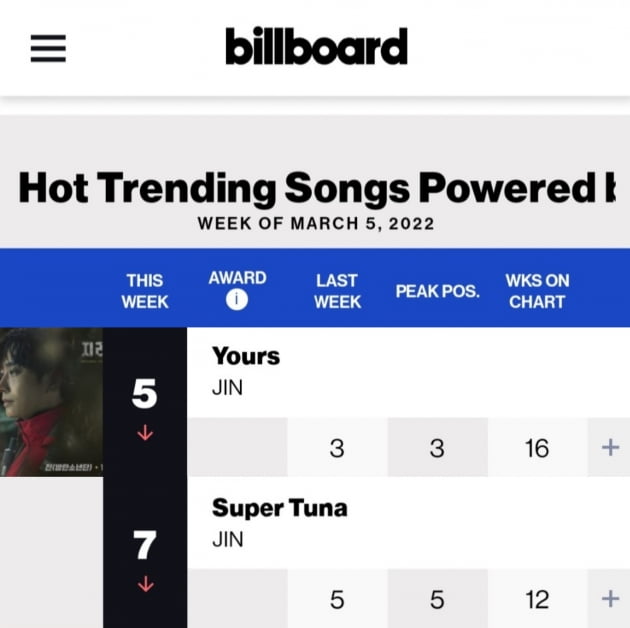Open the Yours album cover thumbnail
630x628 pixels.
[51, 402]
